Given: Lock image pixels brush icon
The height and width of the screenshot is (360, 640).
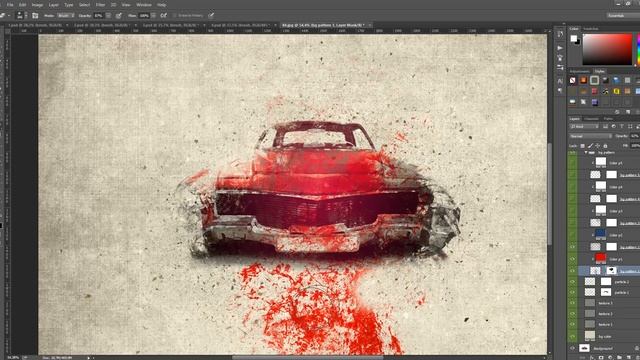Looking at the screenshot, I should pos(590,146).
